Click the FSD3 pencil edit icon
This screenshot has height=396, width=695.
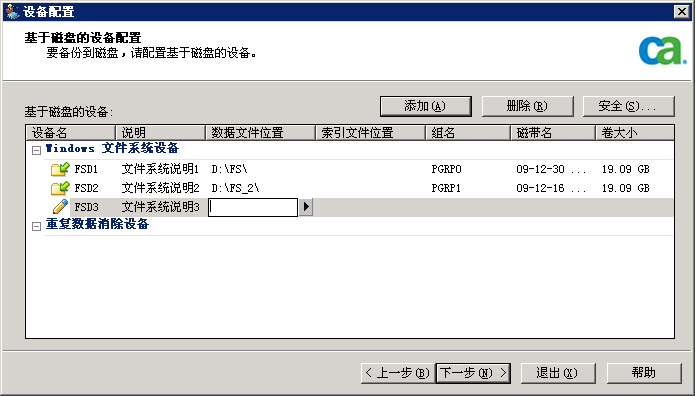(x=60, y=207)
